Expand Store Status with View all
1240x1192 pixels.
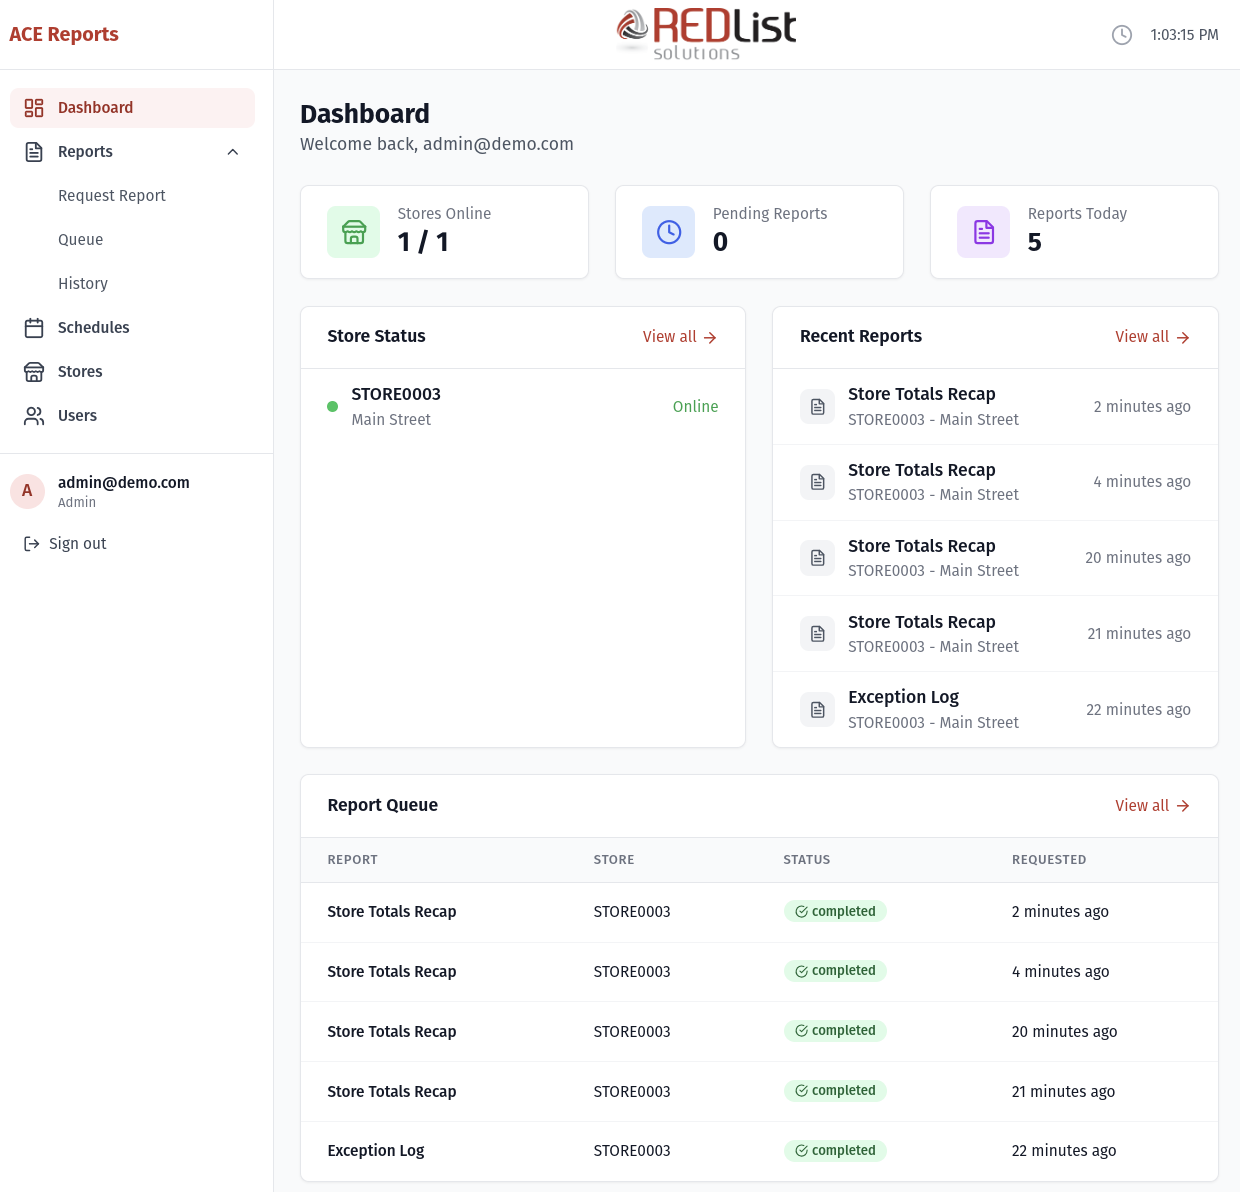click(679, 337)
